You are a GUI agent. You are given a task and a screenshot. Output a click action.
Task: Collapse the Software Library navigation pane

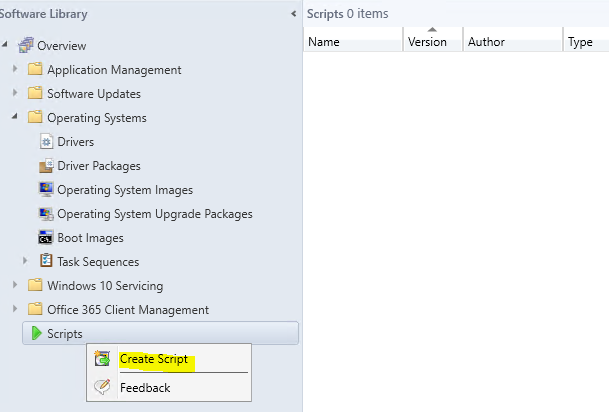[x=294, y=14]
